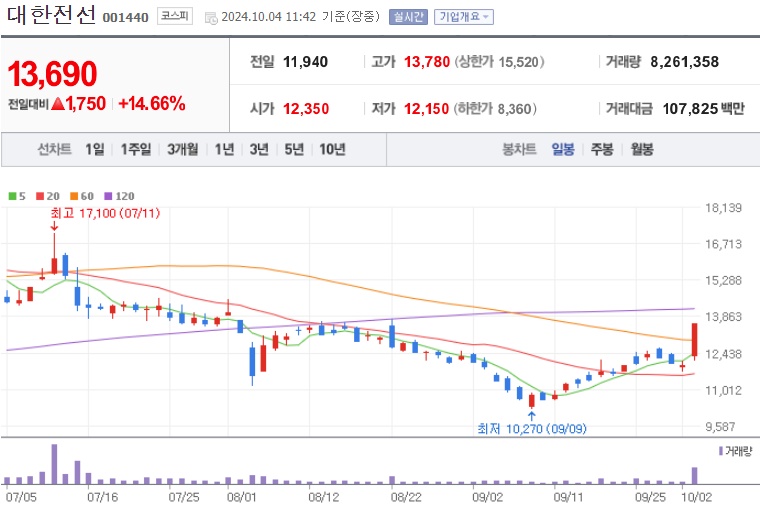
Task: Click the 하한가 8,360 text
Action: coord(495,109)
